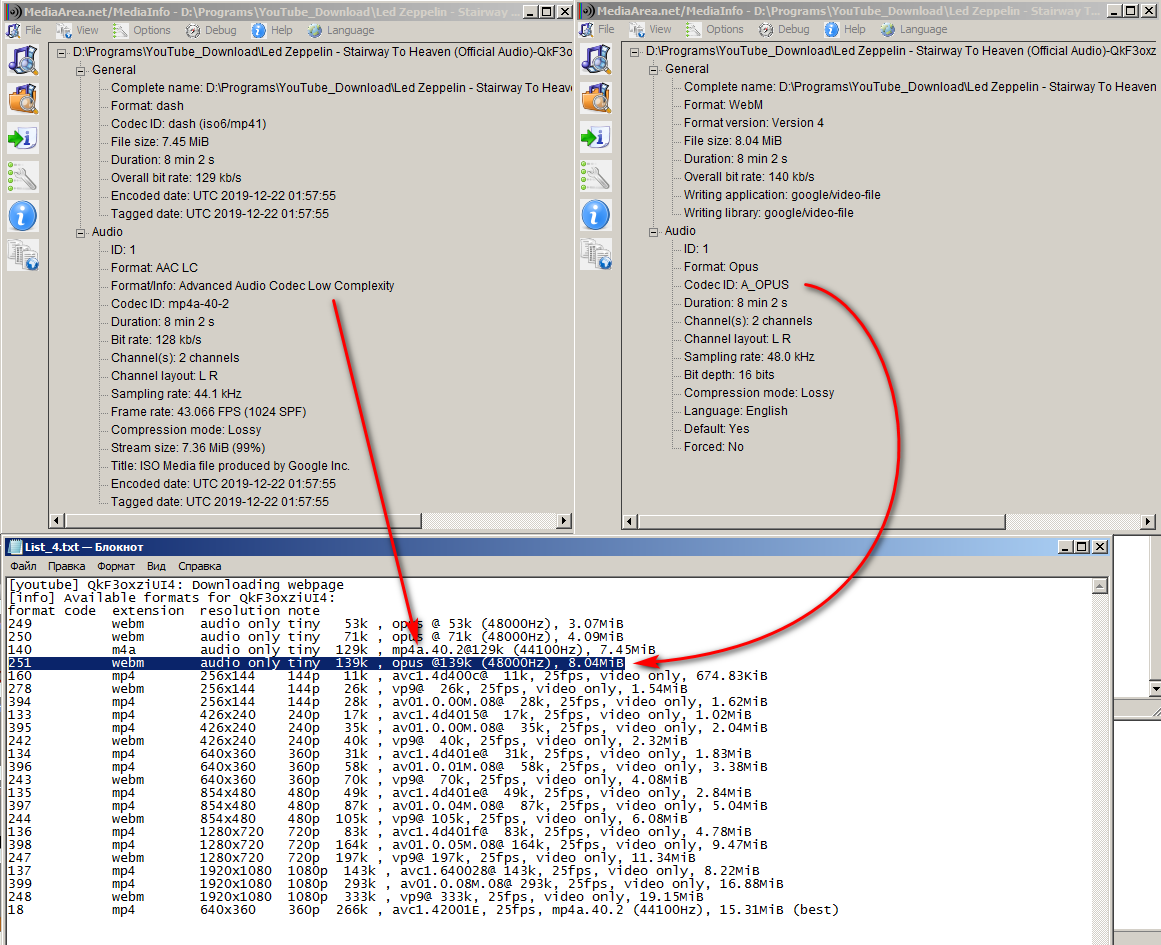Screen dimensions: 1161x945
Task: Minimize the left MediaInfo window
Action: click(530, 12)
